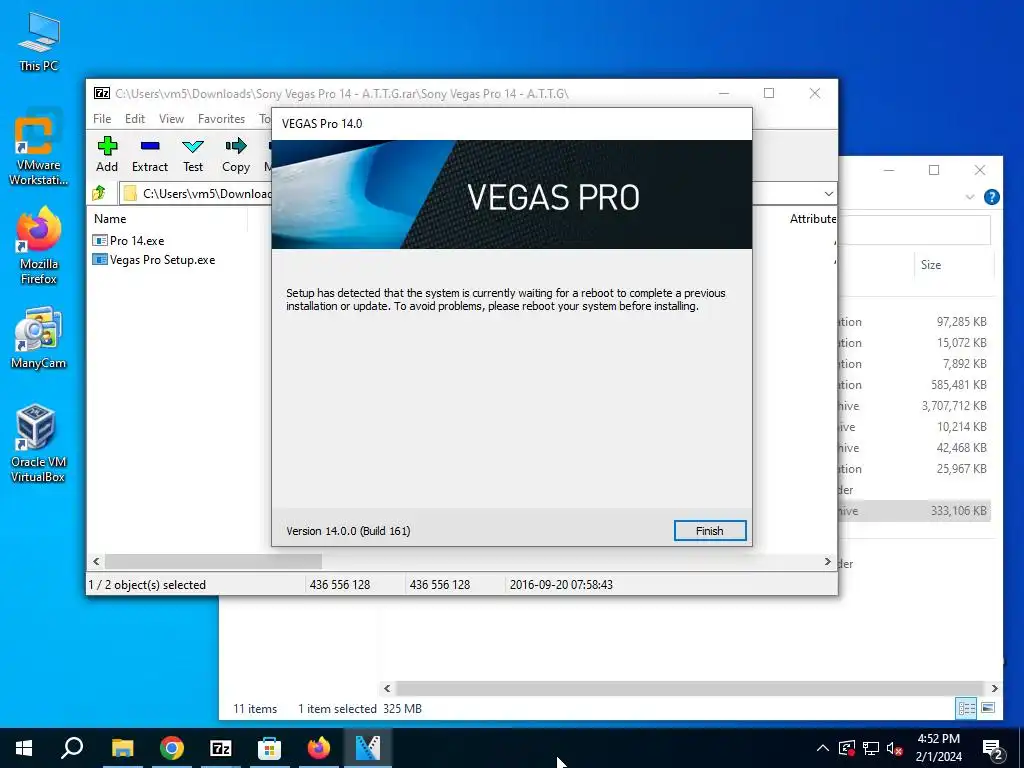Click the File Explorer search box
Screen dimensions: 1024x768
(914, 229)
